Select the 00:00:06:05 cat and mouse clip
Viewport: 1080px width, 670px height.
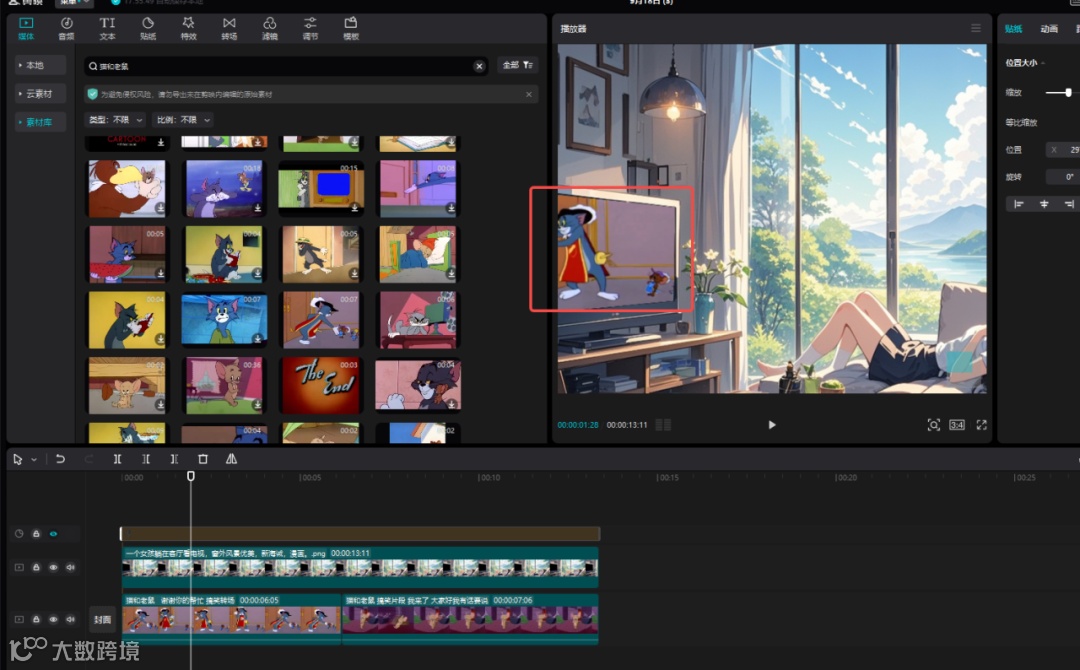tap(231, 619)
